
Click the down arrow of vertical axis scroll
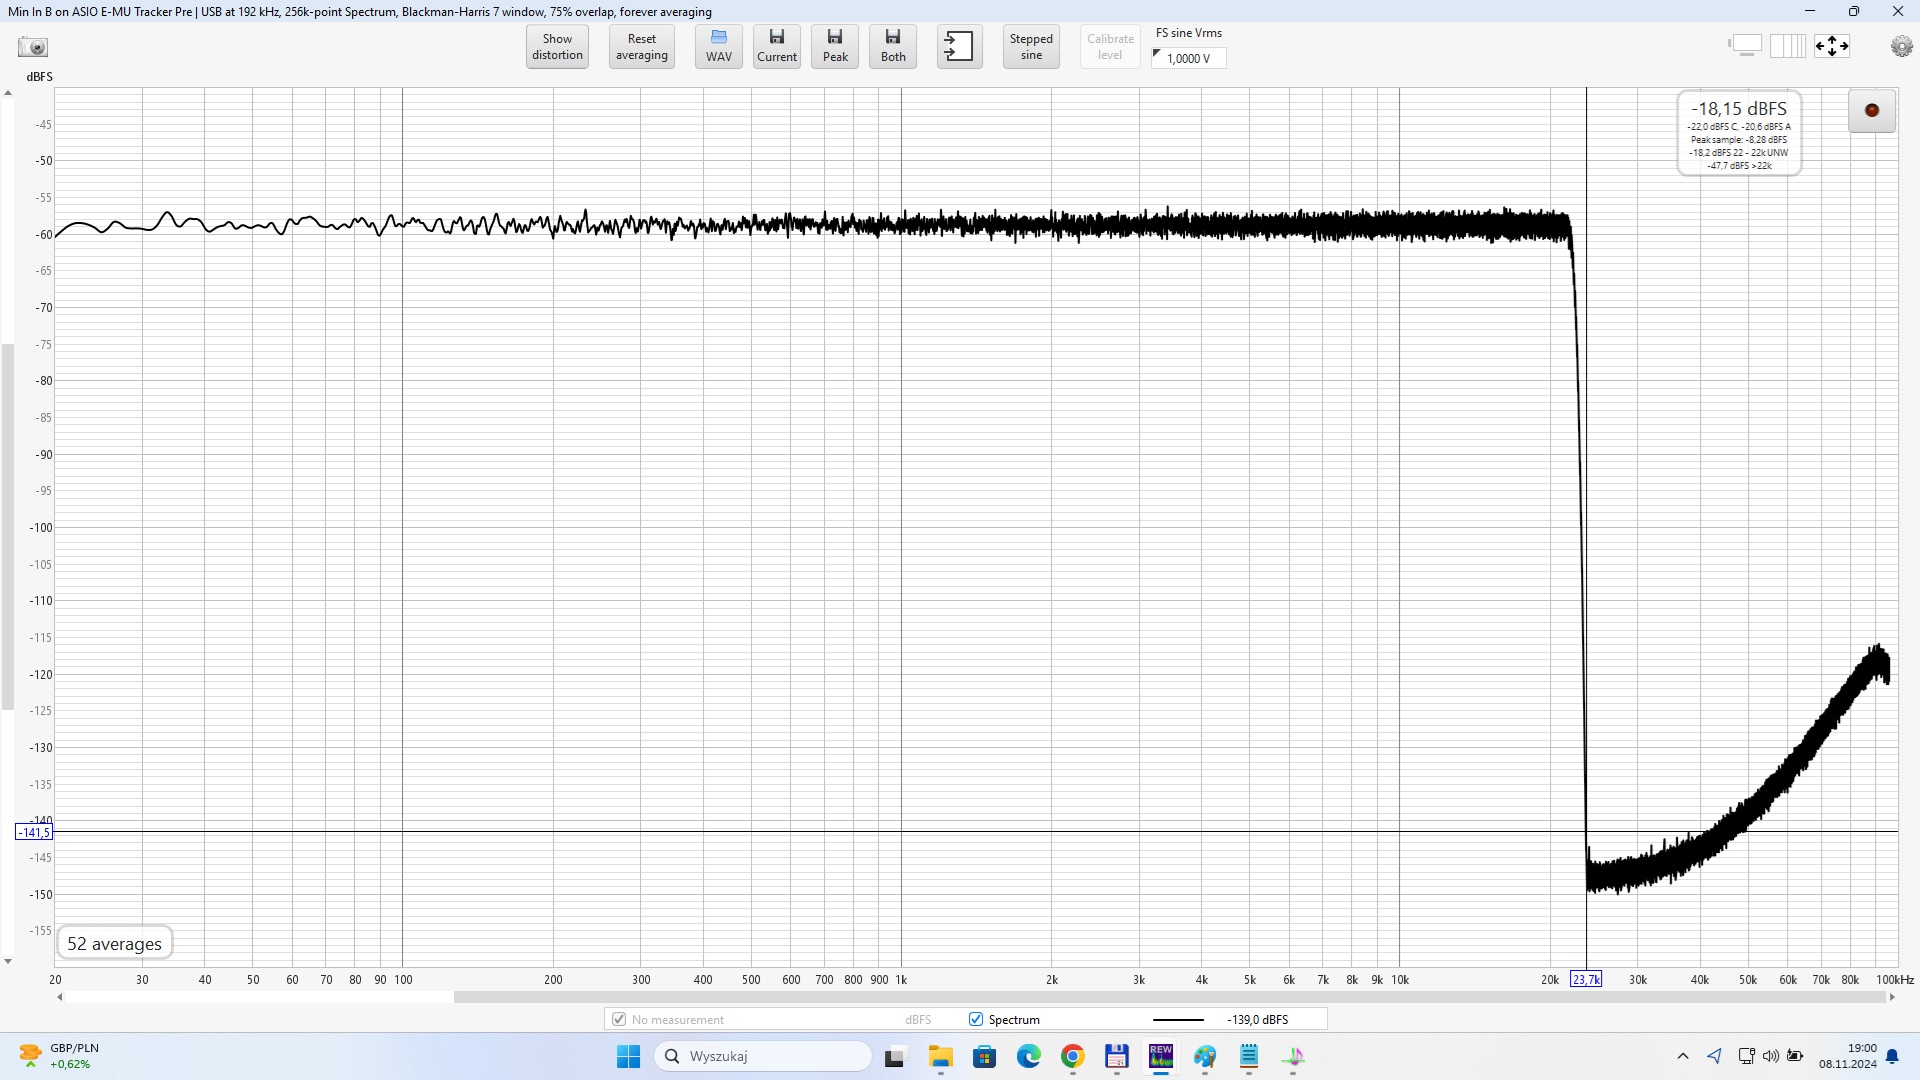click(8, 961)
